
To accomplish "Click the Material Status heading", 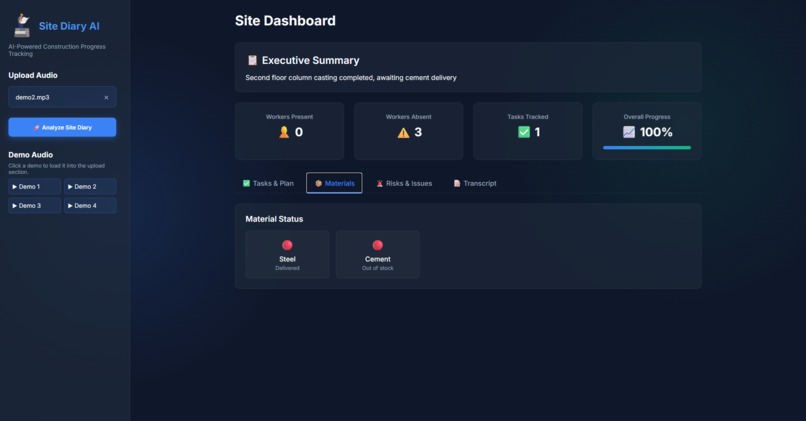I will coord(274,219).
